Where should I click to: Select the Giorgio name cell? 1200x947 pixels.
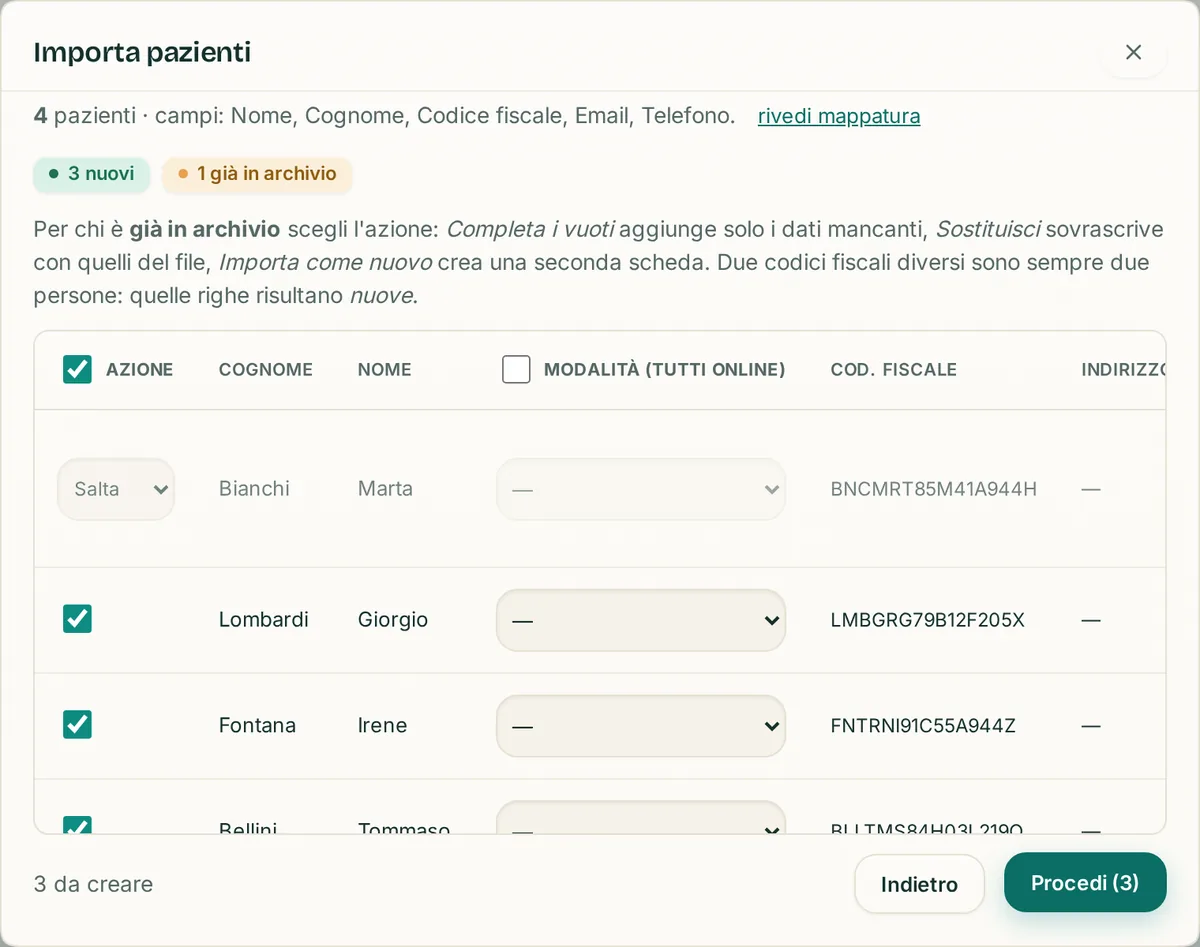click(393, 620)
